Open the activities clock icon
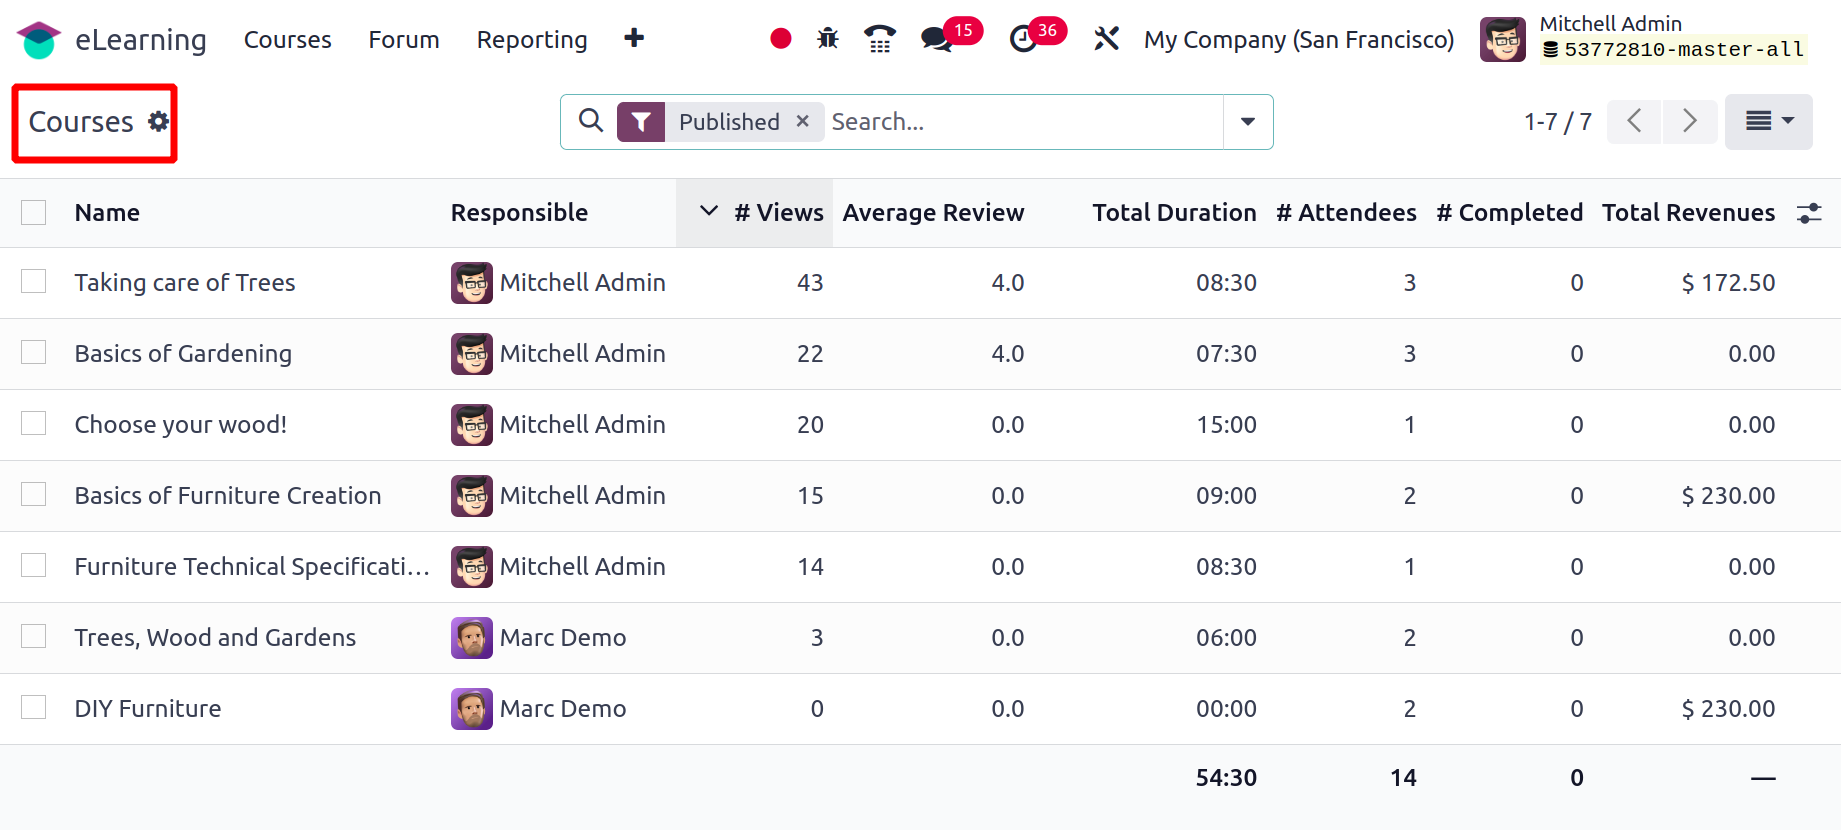The image size is (1841, 830). pos(1023,39)
